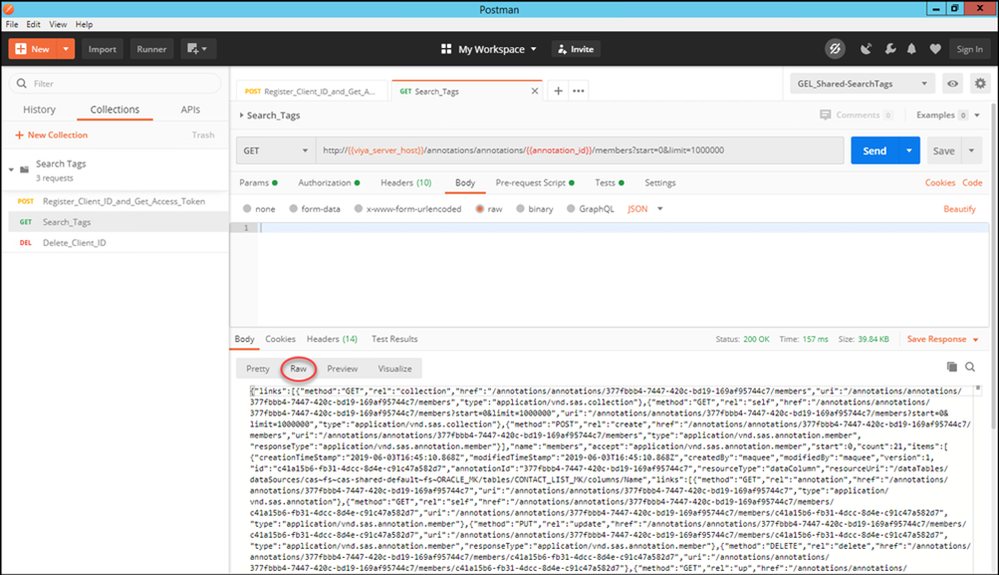
Task: Click the sync status icon
Action: pyautogui.click(x=835, y=49)
